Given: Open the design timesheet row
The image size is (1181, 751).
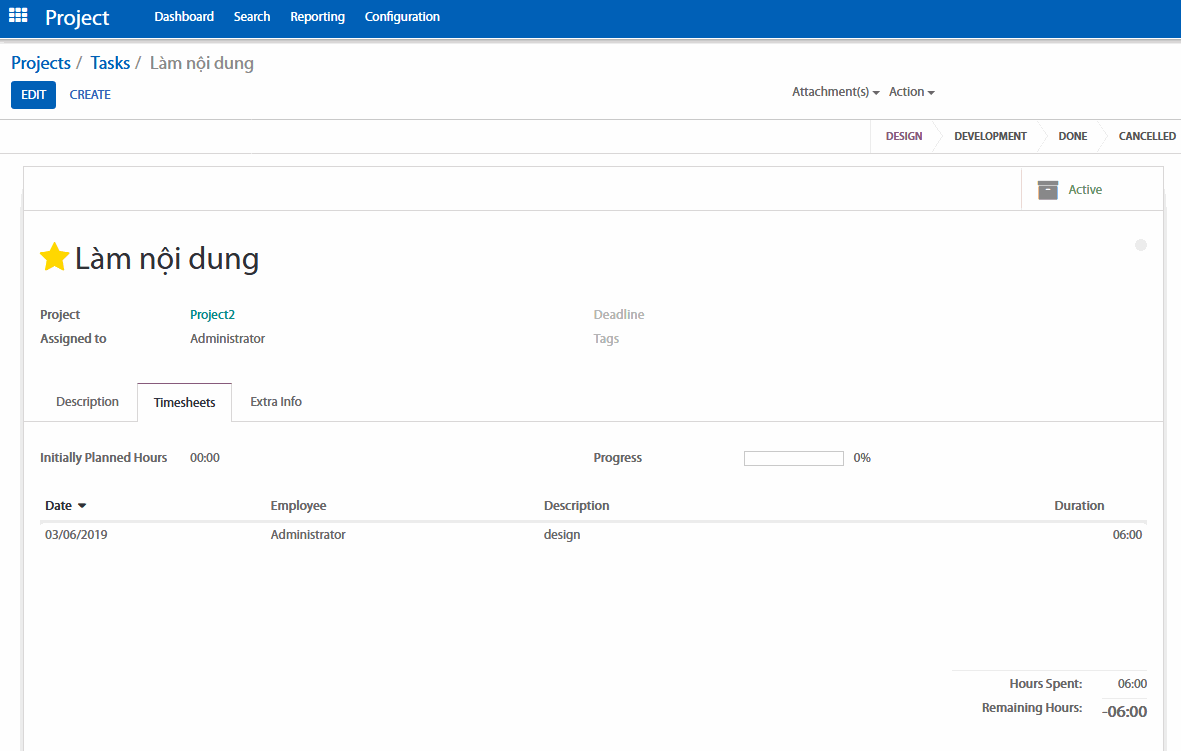Looking at the screenshot, I should pos(561,535).
